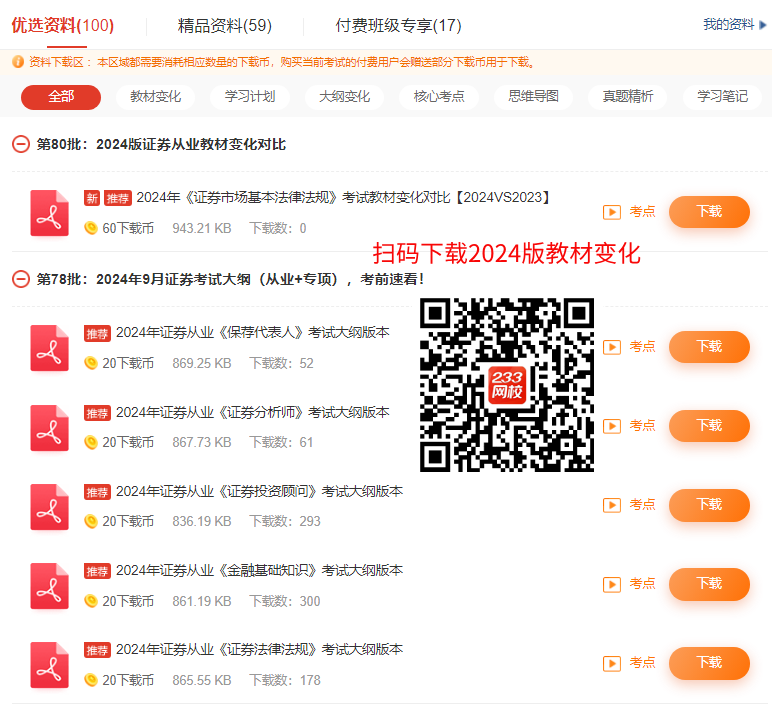The height and width of the screenshot is (705, 772).
Task: Open 证券投资顾问 考试大纲版本 title link
Action: 259,491
